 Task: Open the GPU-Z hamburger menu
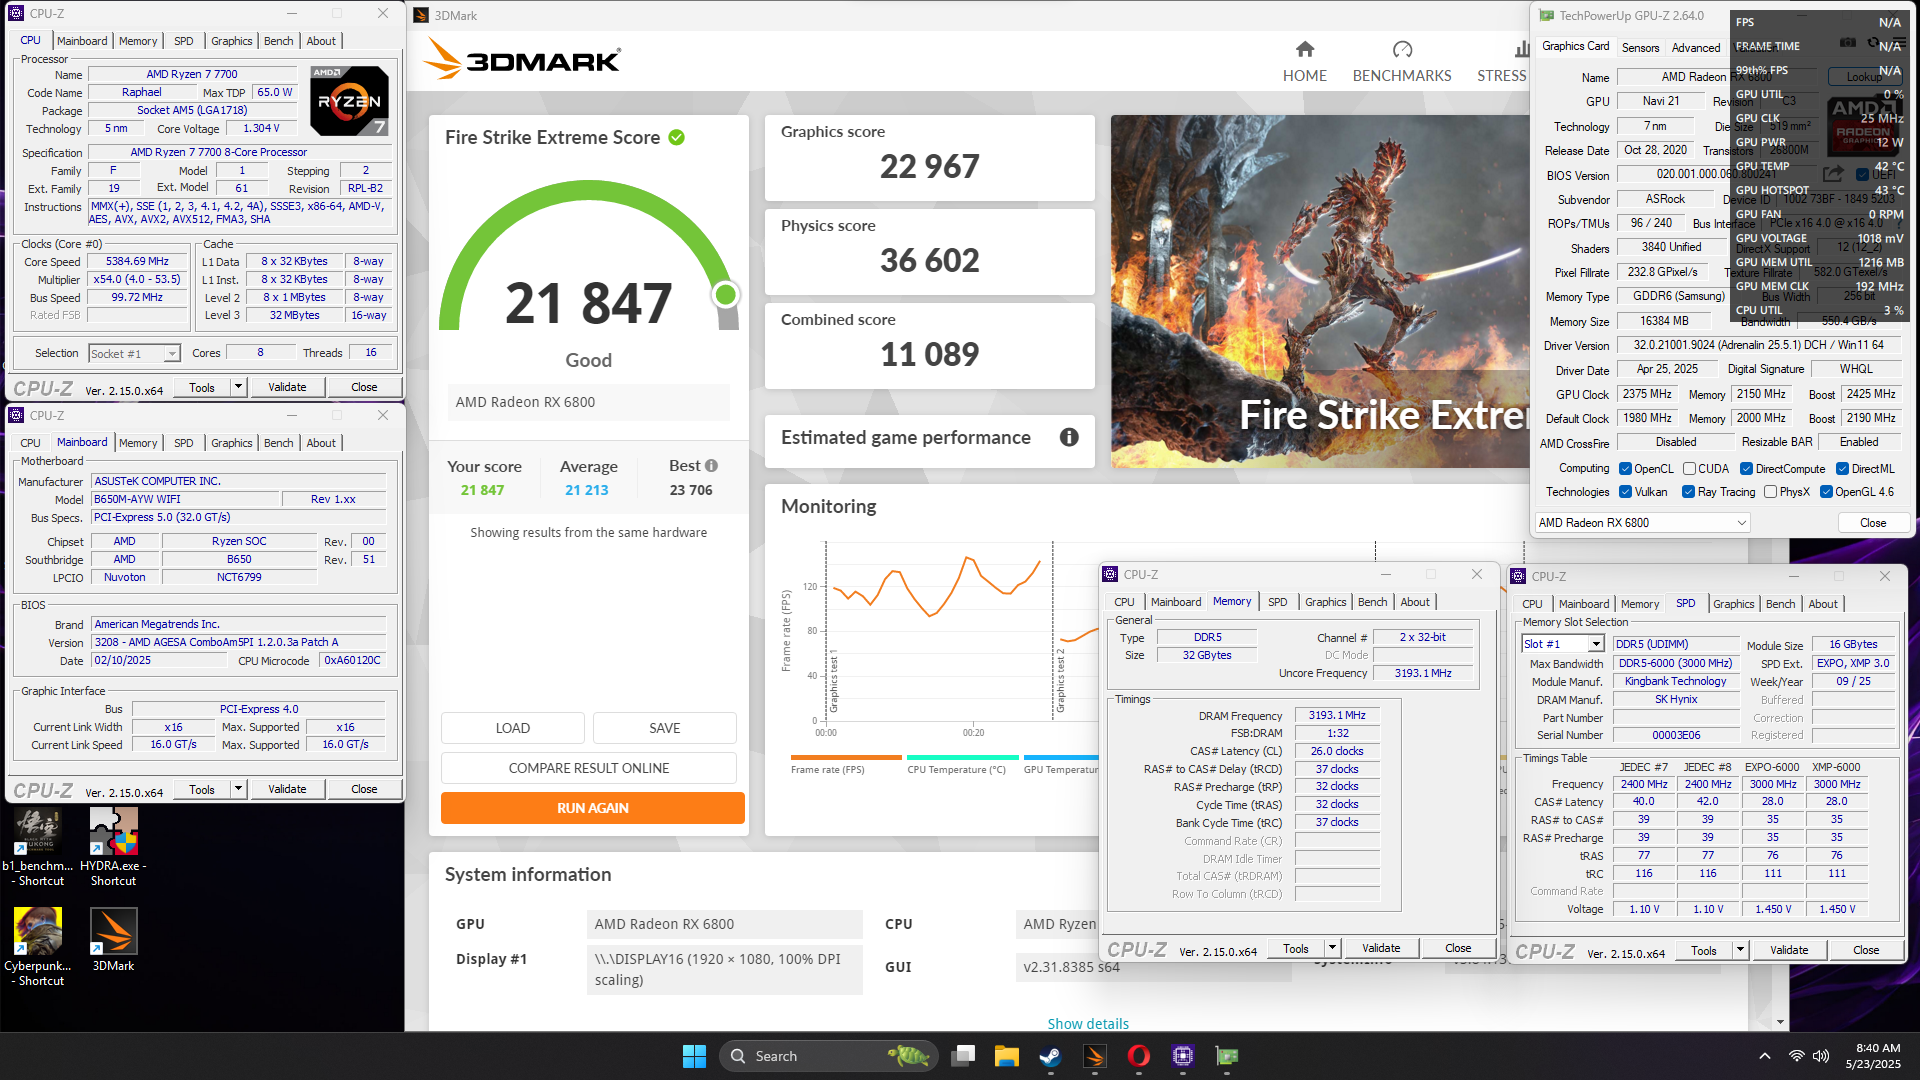pos(1897,43)
